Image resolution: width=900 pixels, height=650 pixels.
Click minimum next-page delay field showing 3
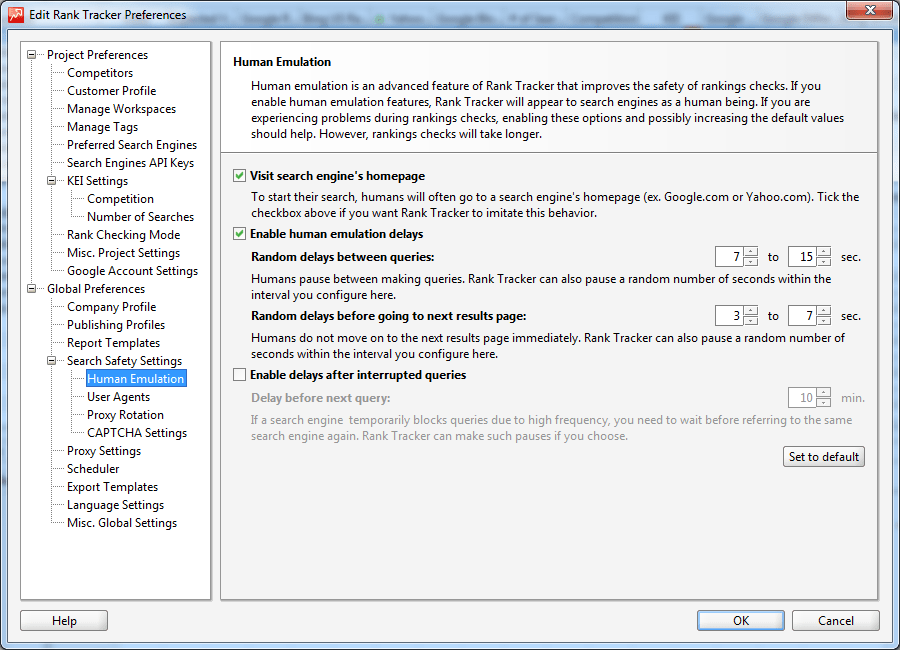pyautogui.click(x=729, y=316)
